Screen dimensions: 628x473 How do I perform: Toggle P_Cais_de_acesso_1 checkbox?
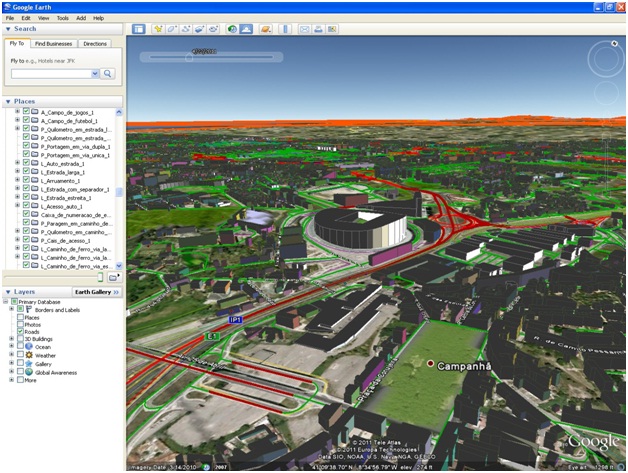click(26, 240)
